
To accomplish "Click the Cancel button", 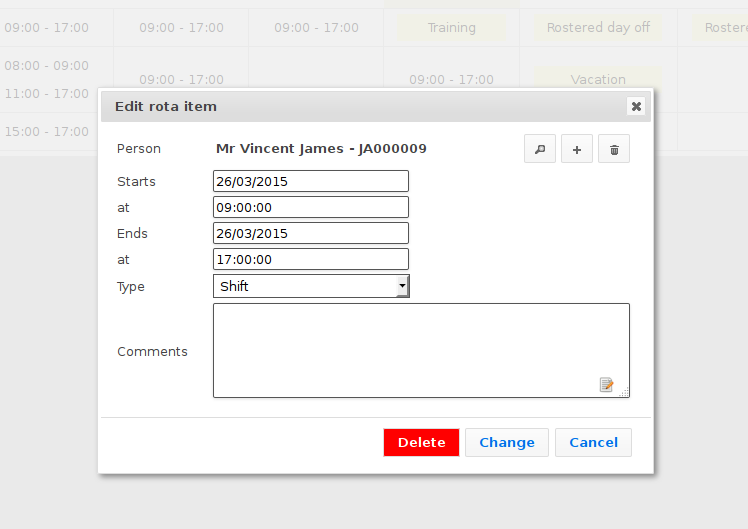I will (593, 443).
